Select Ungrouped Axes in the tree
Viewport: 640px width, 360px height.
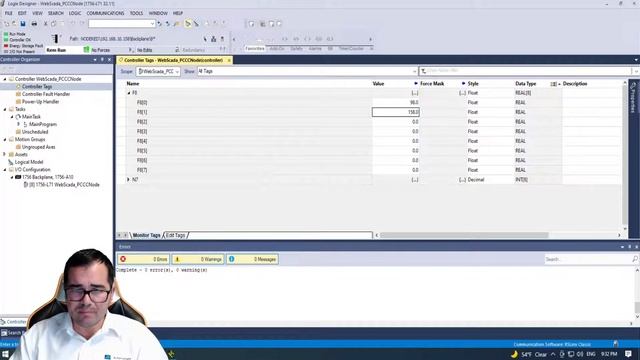38,147
